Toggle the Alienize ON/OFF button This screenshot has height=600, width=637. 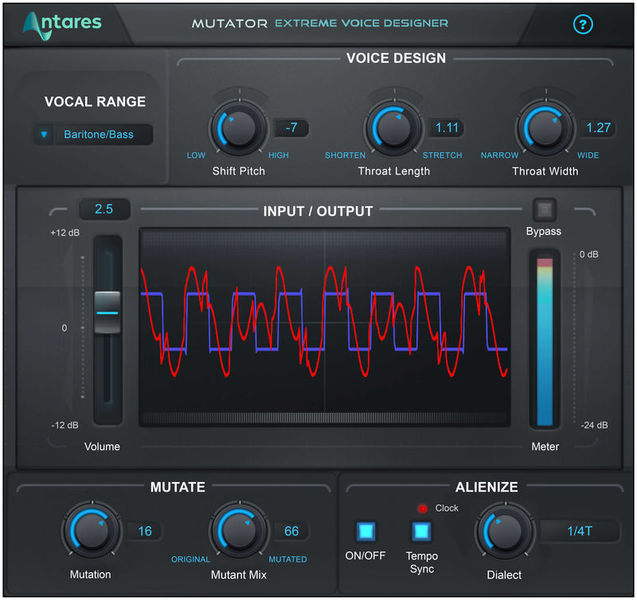pyautogui.click(x=366, y=531)
